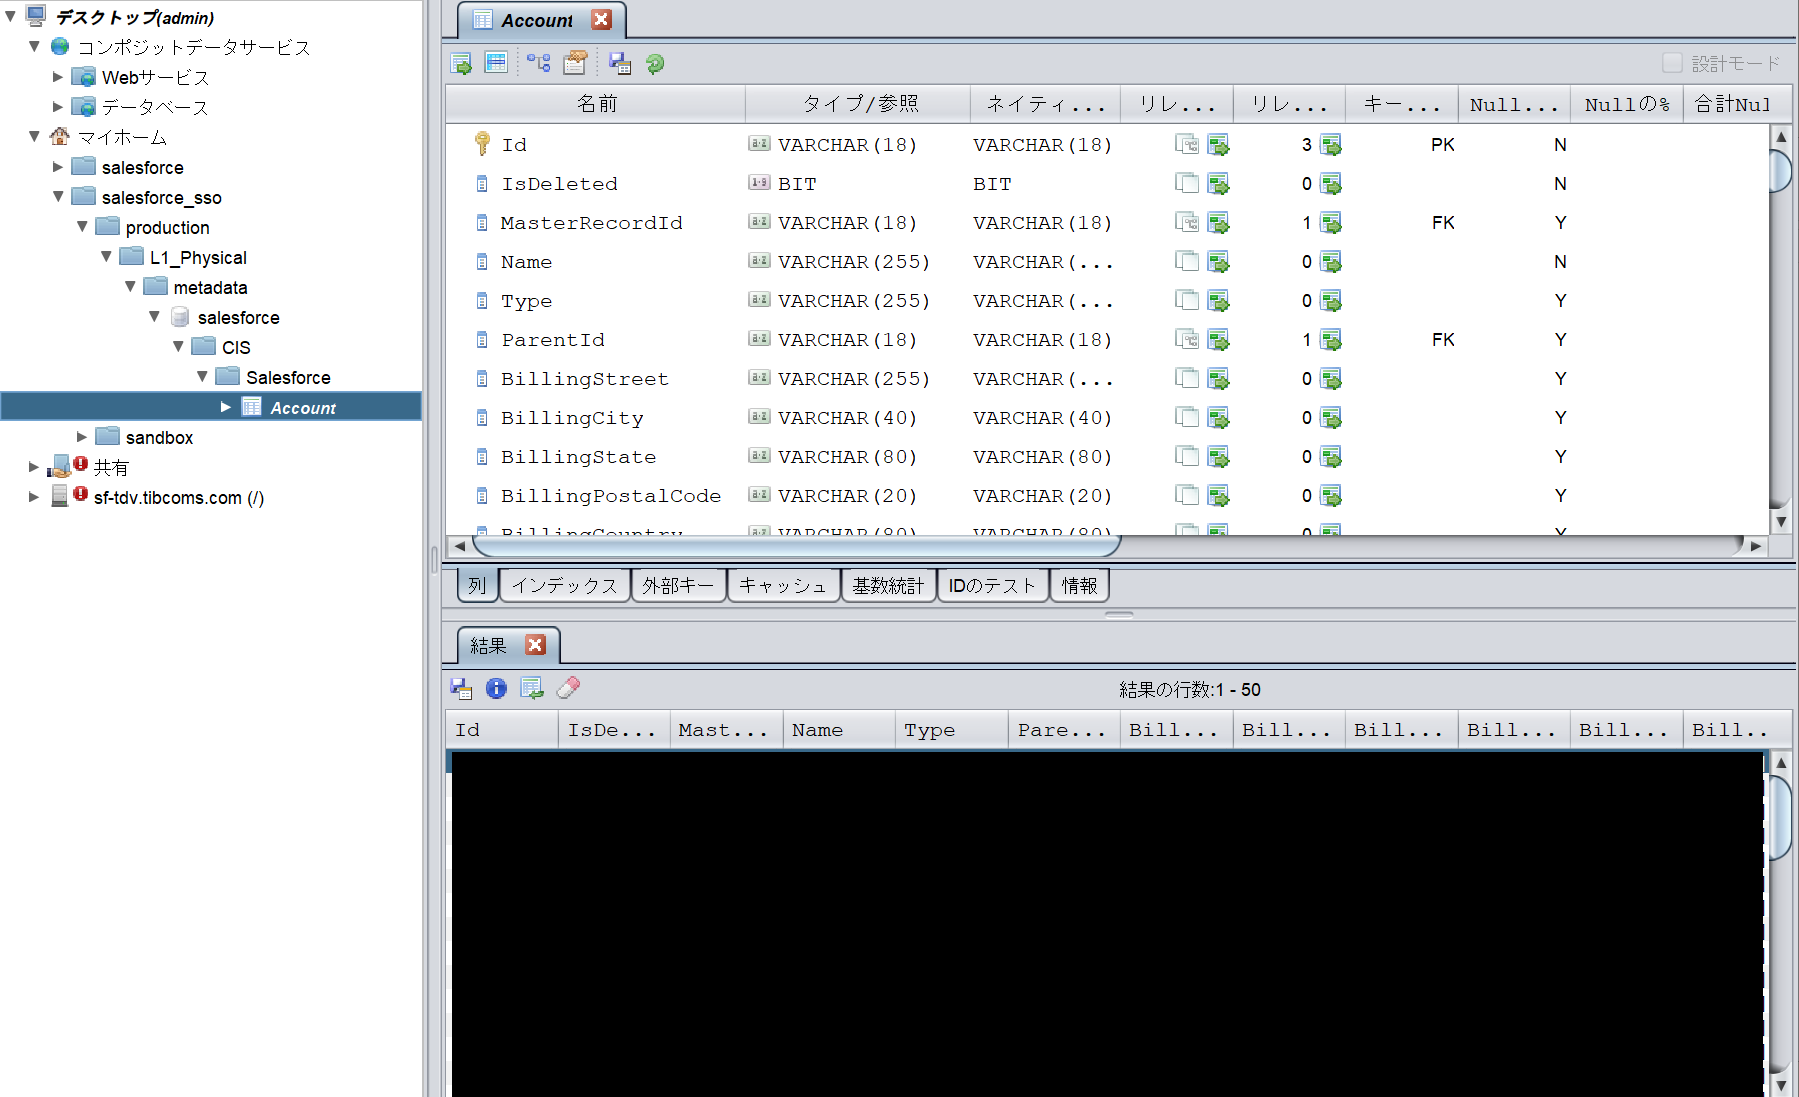Click the clipboard properties icon in the toolbar
Viewport: 1799px width, 1097px height.
575,64
